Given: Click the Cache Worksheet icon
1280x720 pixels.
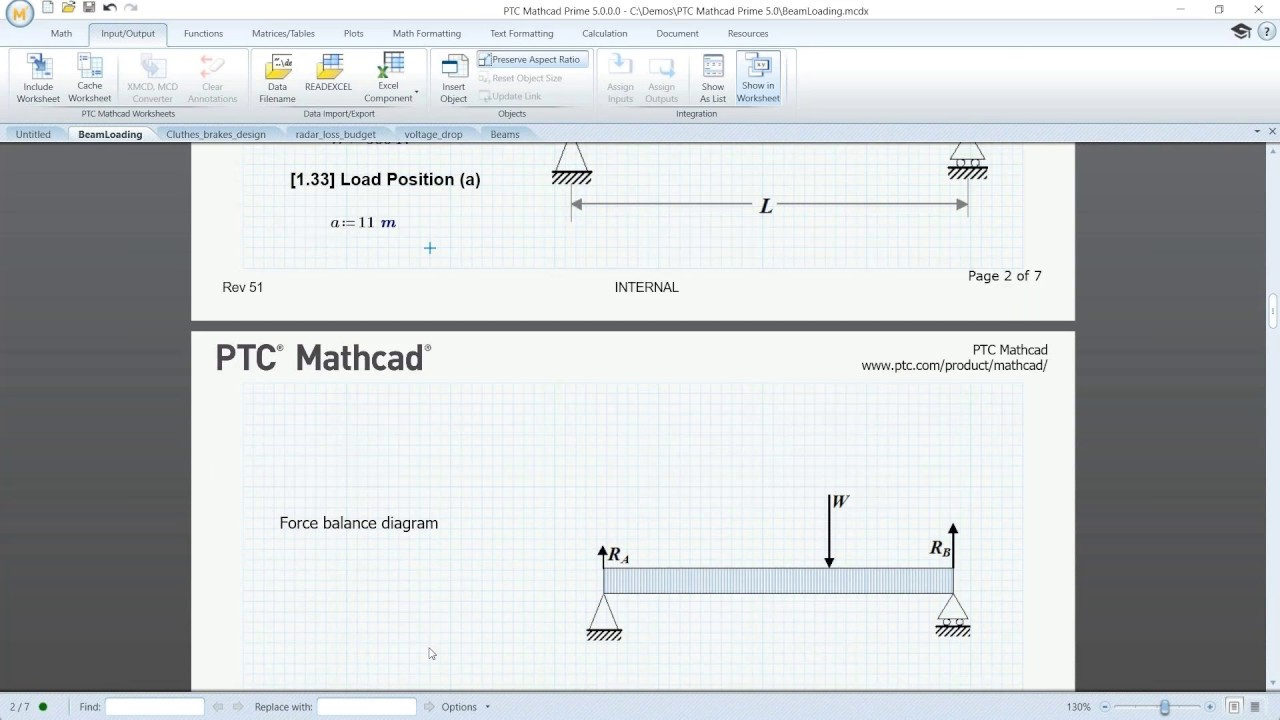Looking at the screenshot, I should coord(90,66).
